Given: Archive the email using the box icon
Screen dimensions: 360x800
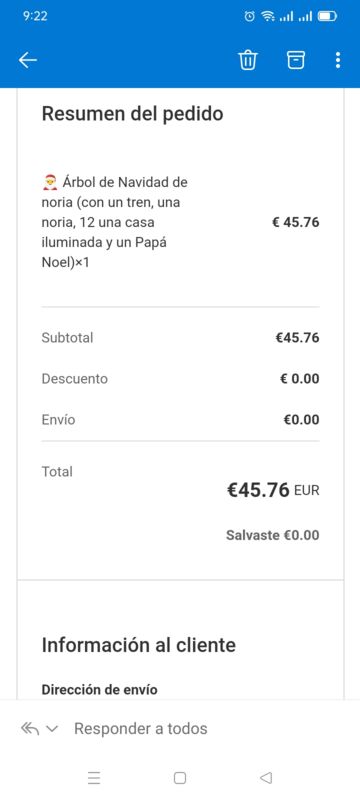Looking at the screenshot, I should (x=296, y=60).
